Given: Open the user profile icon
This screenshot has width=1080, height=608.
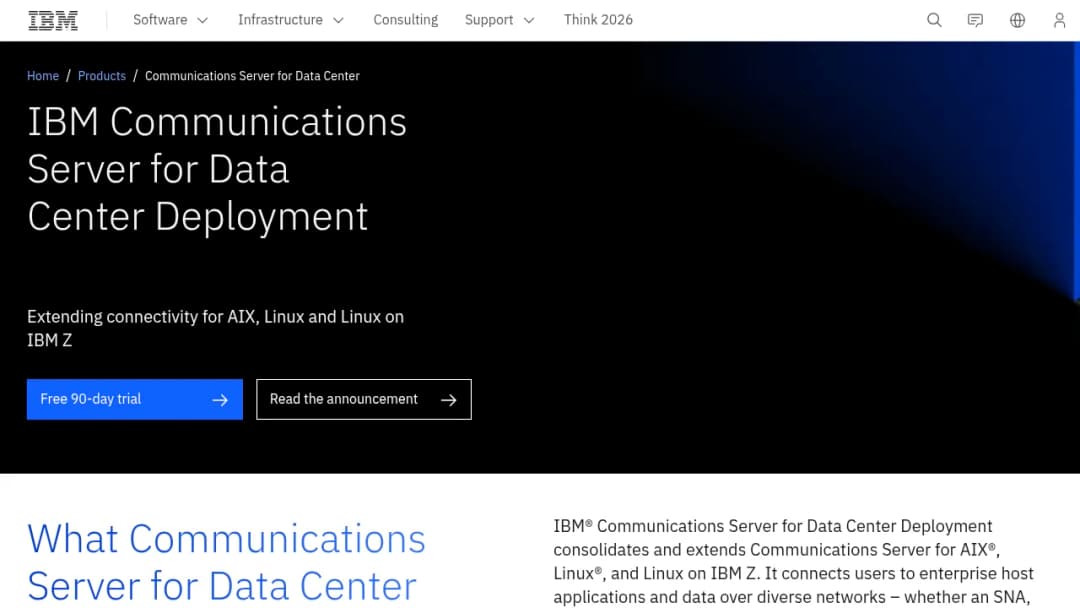Looking at the screenshot, I should point(1059,20).
